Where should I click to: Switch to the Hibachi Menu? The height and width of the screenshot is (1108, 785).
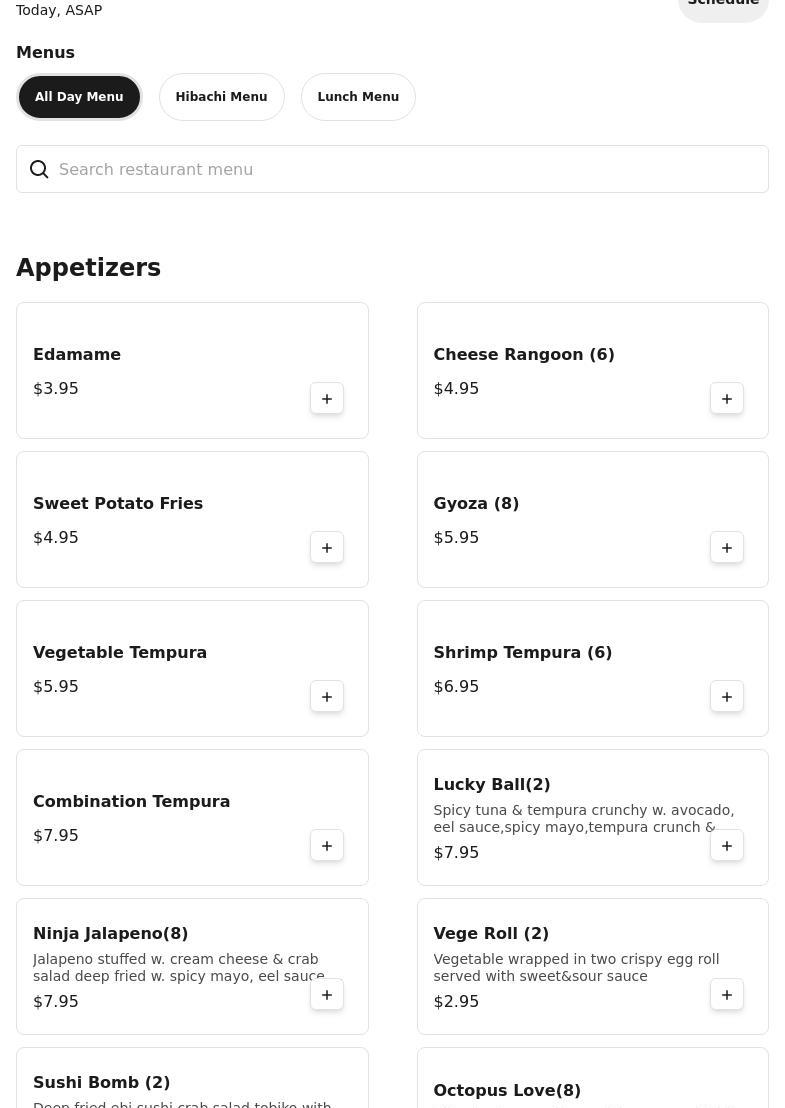tap(221, 97)
